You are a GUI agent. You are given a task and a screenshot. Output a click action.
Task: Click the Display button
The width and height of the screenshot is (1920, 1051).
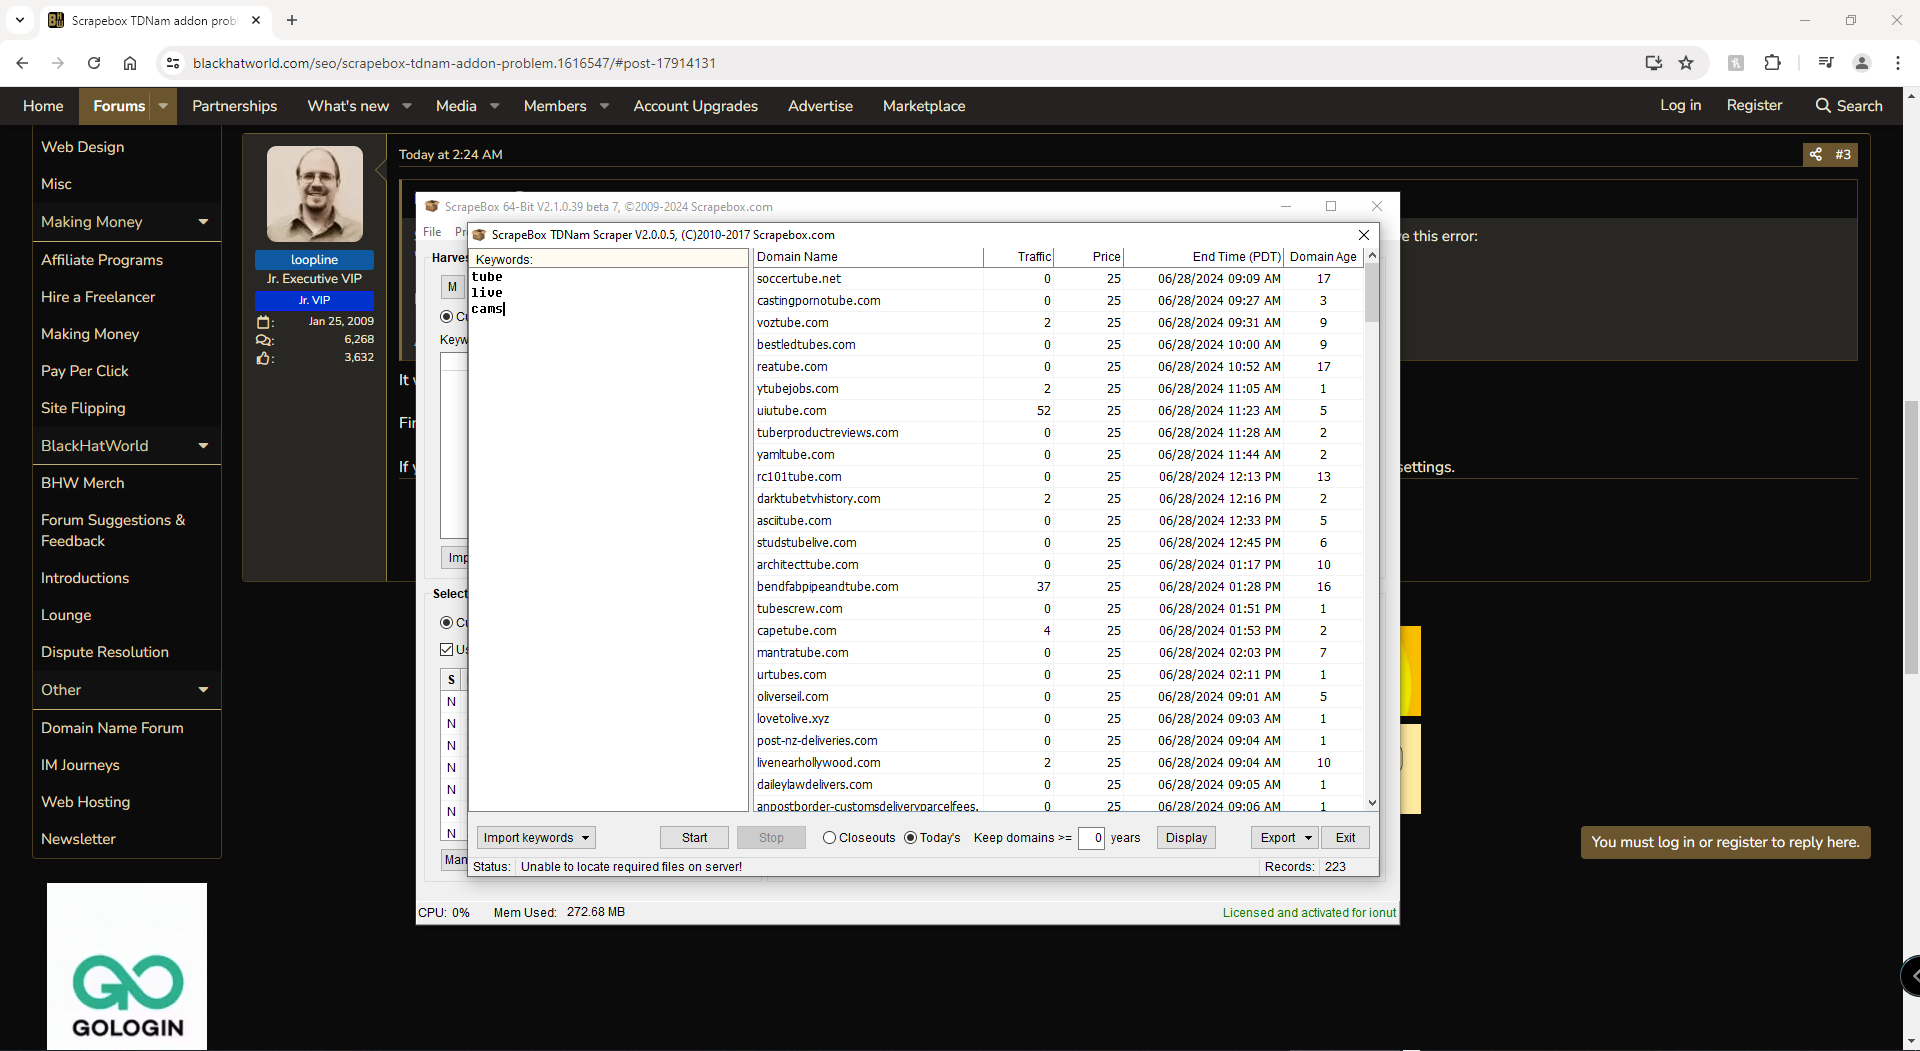click(1186, 838)
